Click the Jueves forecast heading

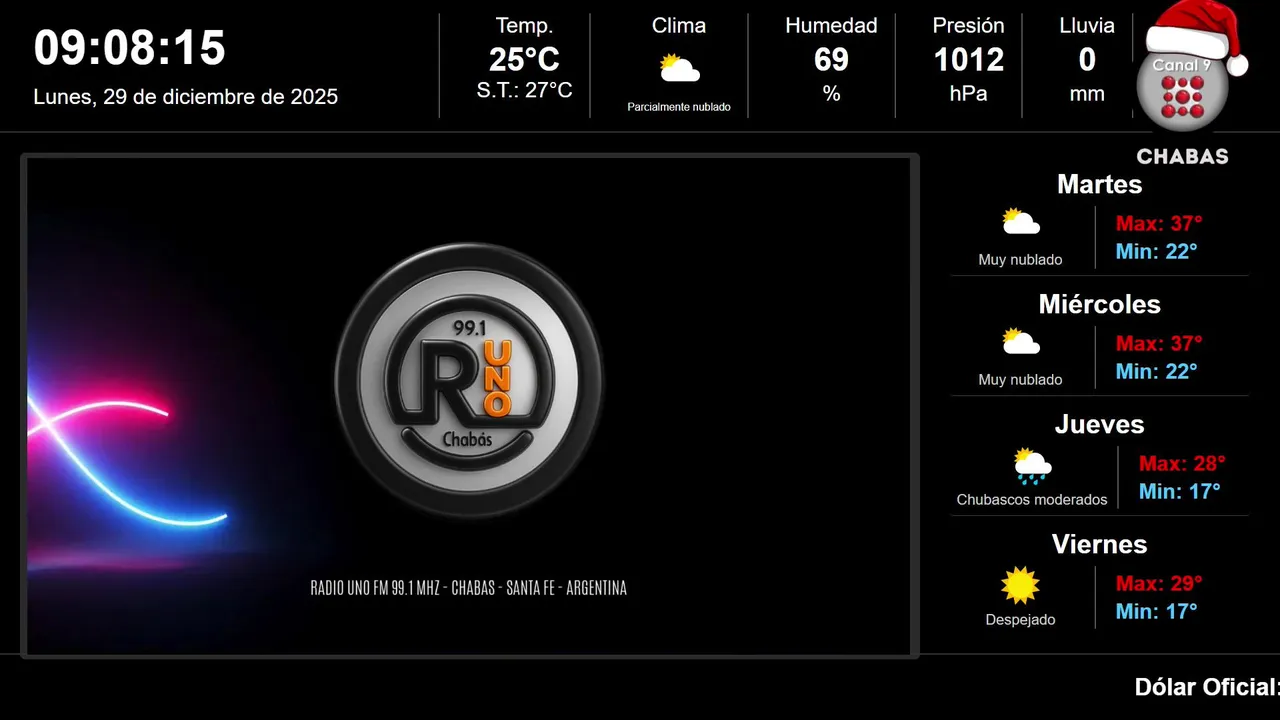[1099, 424]
